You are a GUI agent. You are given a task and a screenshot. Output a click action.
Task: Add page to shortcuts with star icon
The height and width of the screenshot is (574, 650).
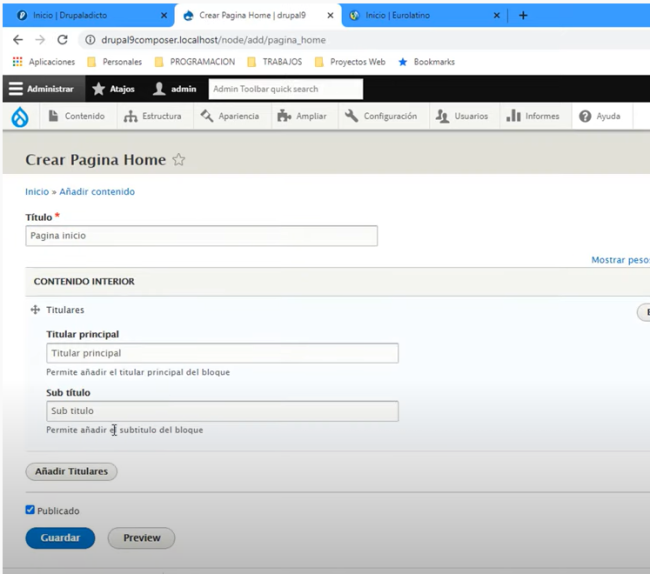(179, 160)
